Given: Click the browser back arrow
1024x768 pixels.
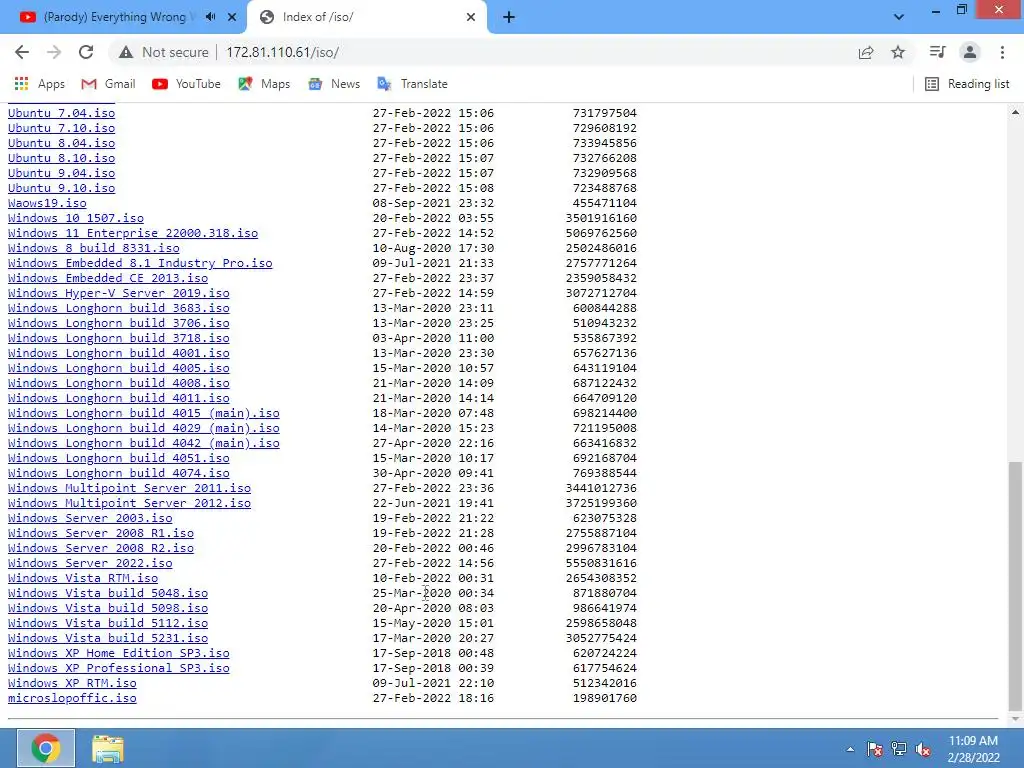Looking at the screenshot, I should (x=22, y=52).
